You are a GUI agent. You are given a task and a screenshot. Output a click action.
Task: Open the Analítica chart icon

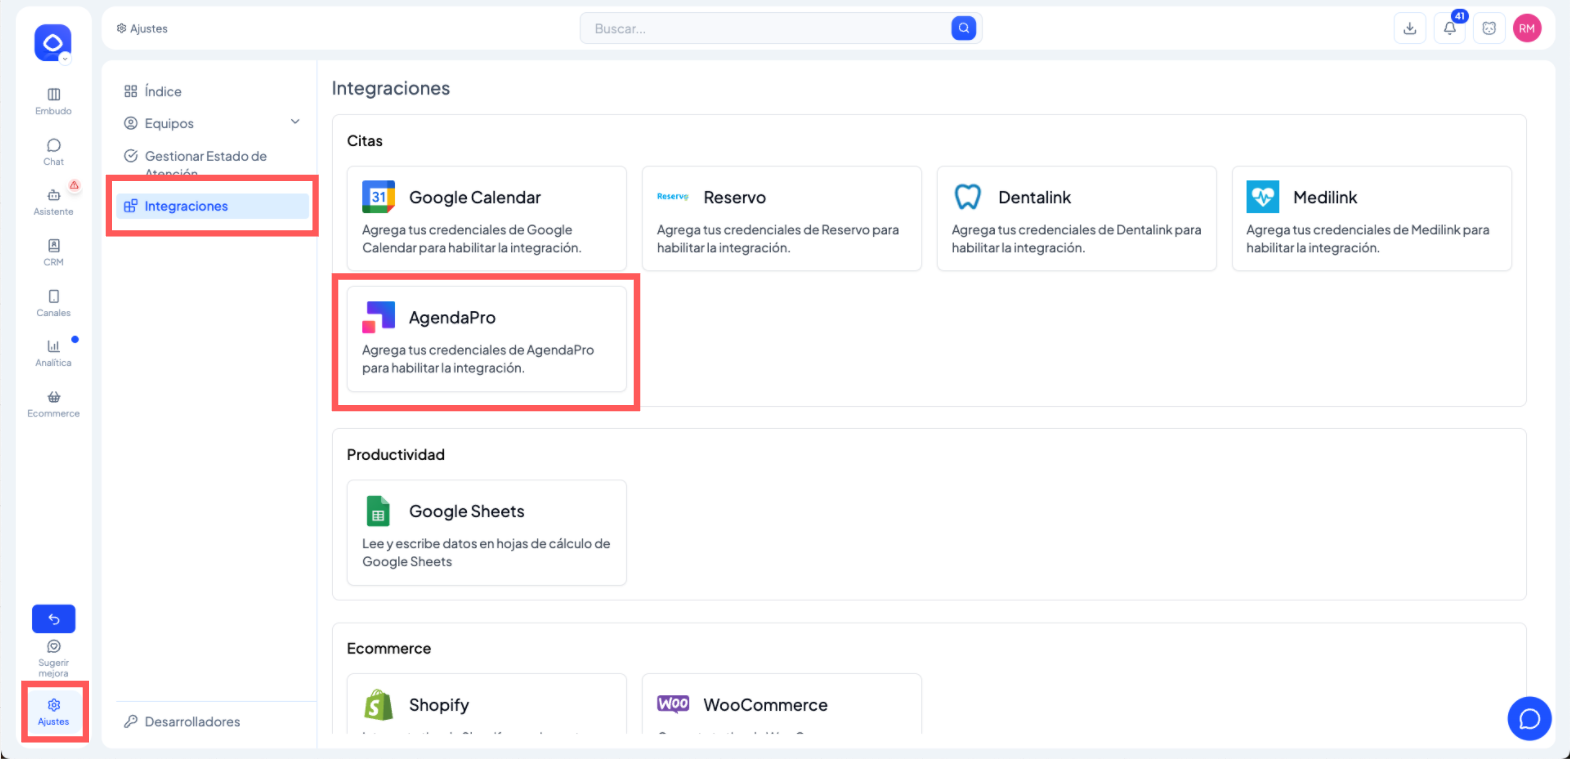pyautogui.click(x=54, y=347)
